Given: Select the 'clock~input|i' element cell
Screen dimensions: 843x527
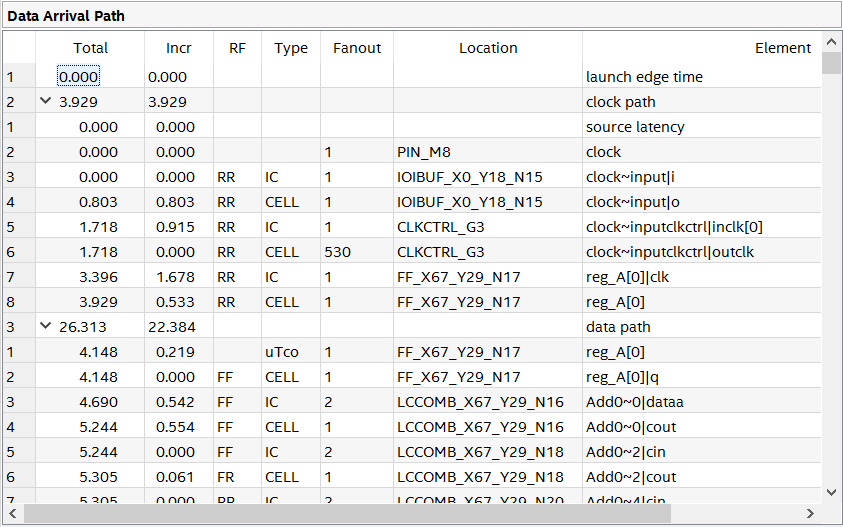Looking at the screenshot, I should 702,177.
